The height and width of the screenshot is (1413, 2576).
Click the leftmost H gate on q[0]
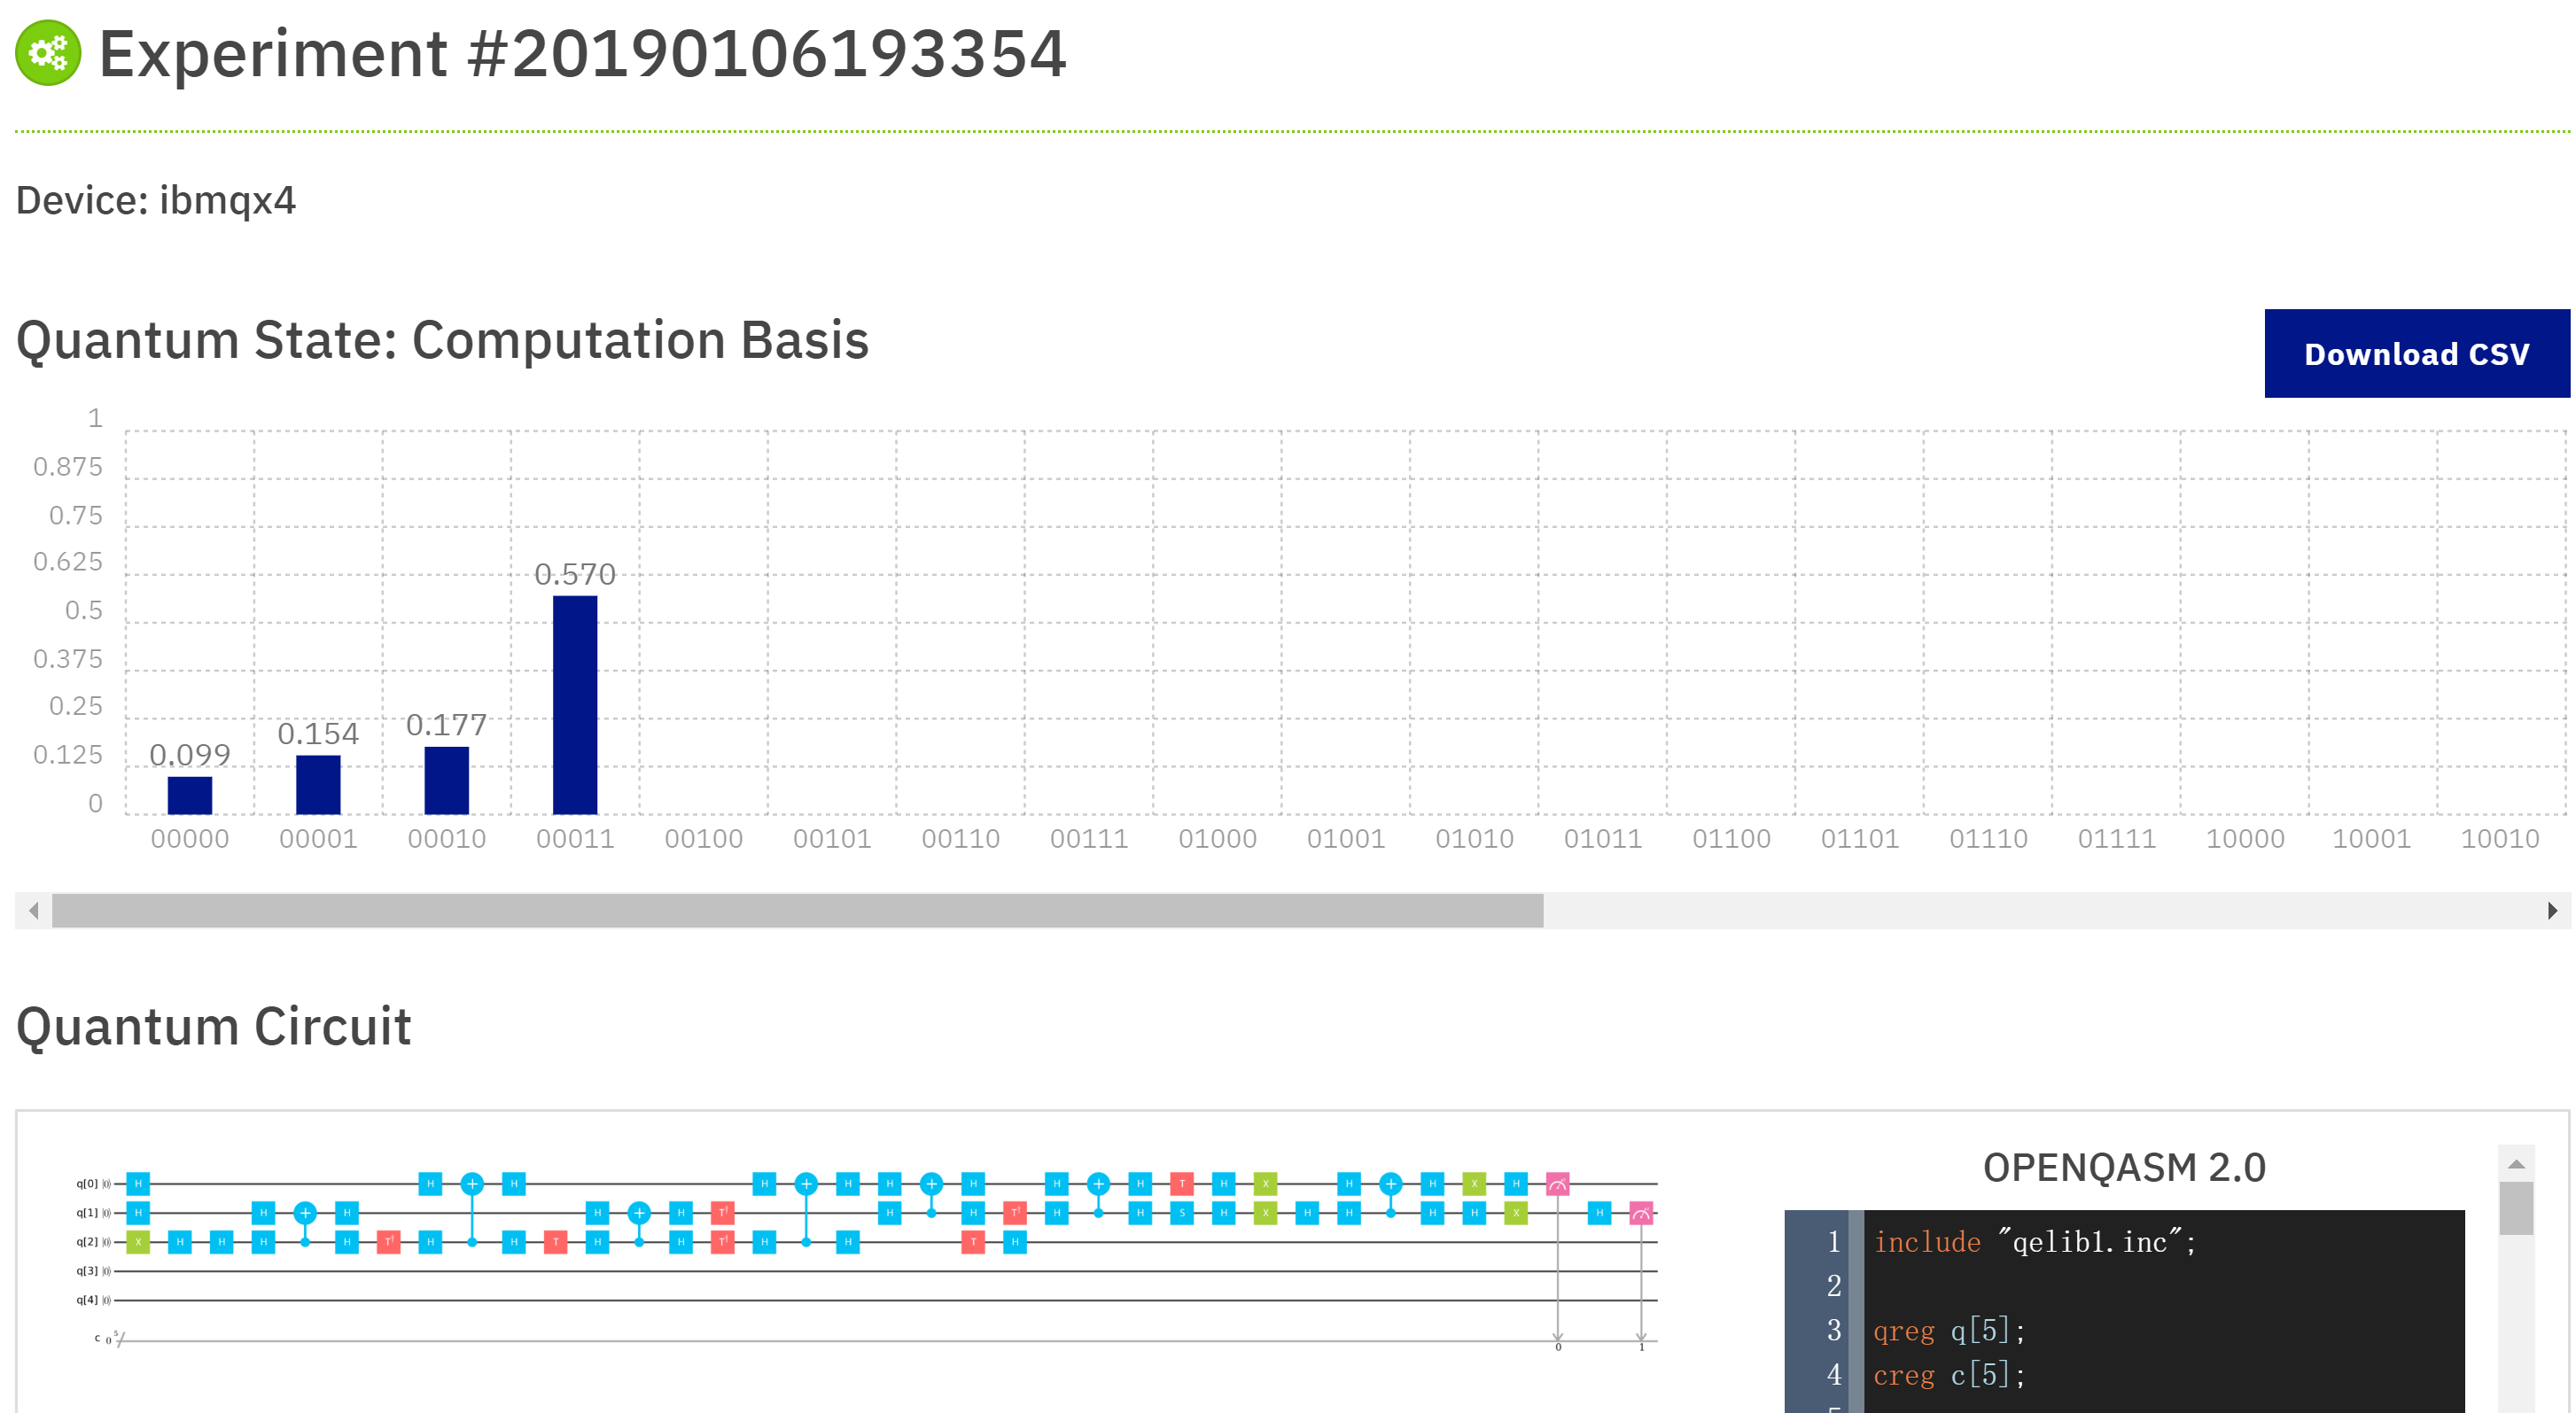[138, 1184]
